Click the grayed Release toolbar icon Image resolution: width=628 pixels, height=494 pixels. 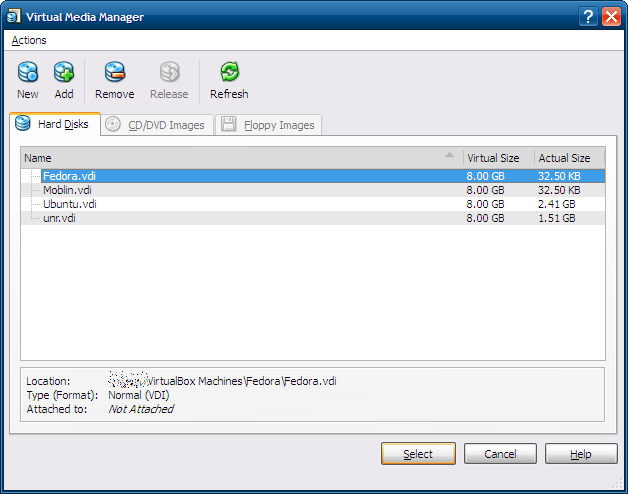pos(169,72)
